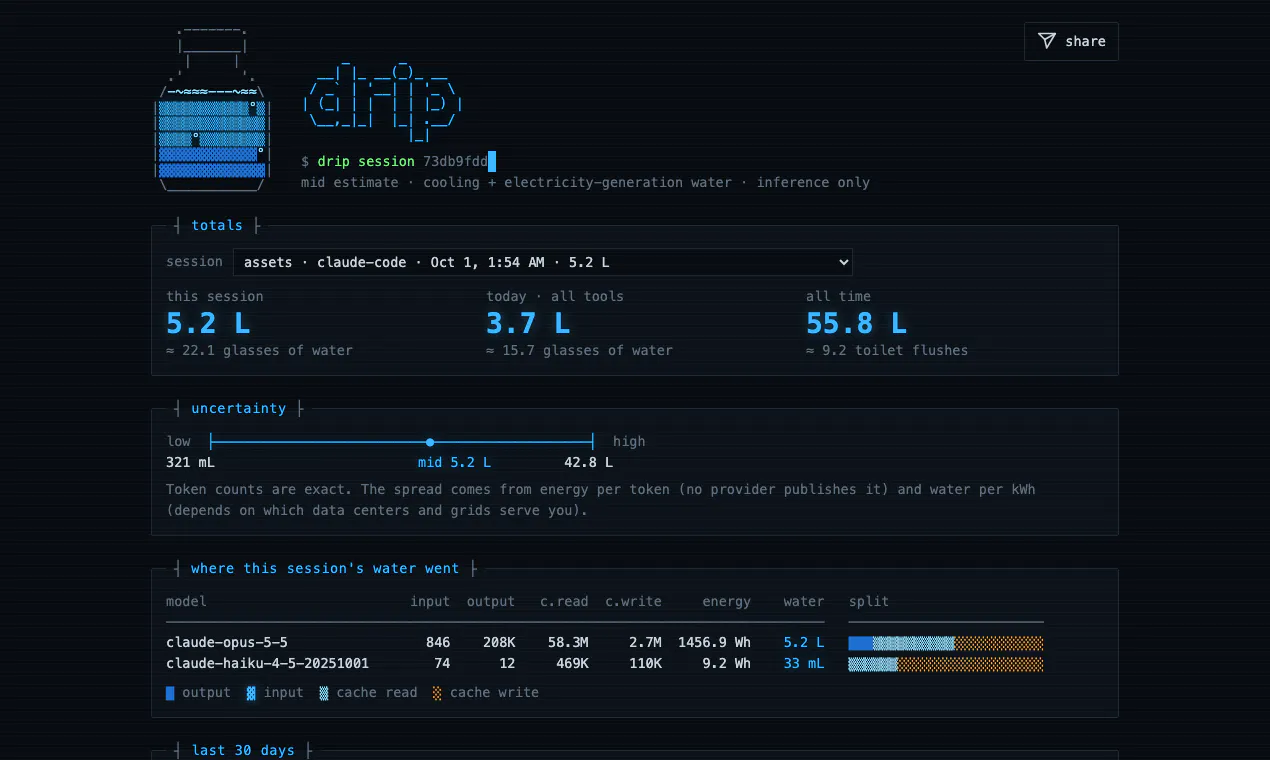Click the cache write legend swatch

tap(437, 693)
